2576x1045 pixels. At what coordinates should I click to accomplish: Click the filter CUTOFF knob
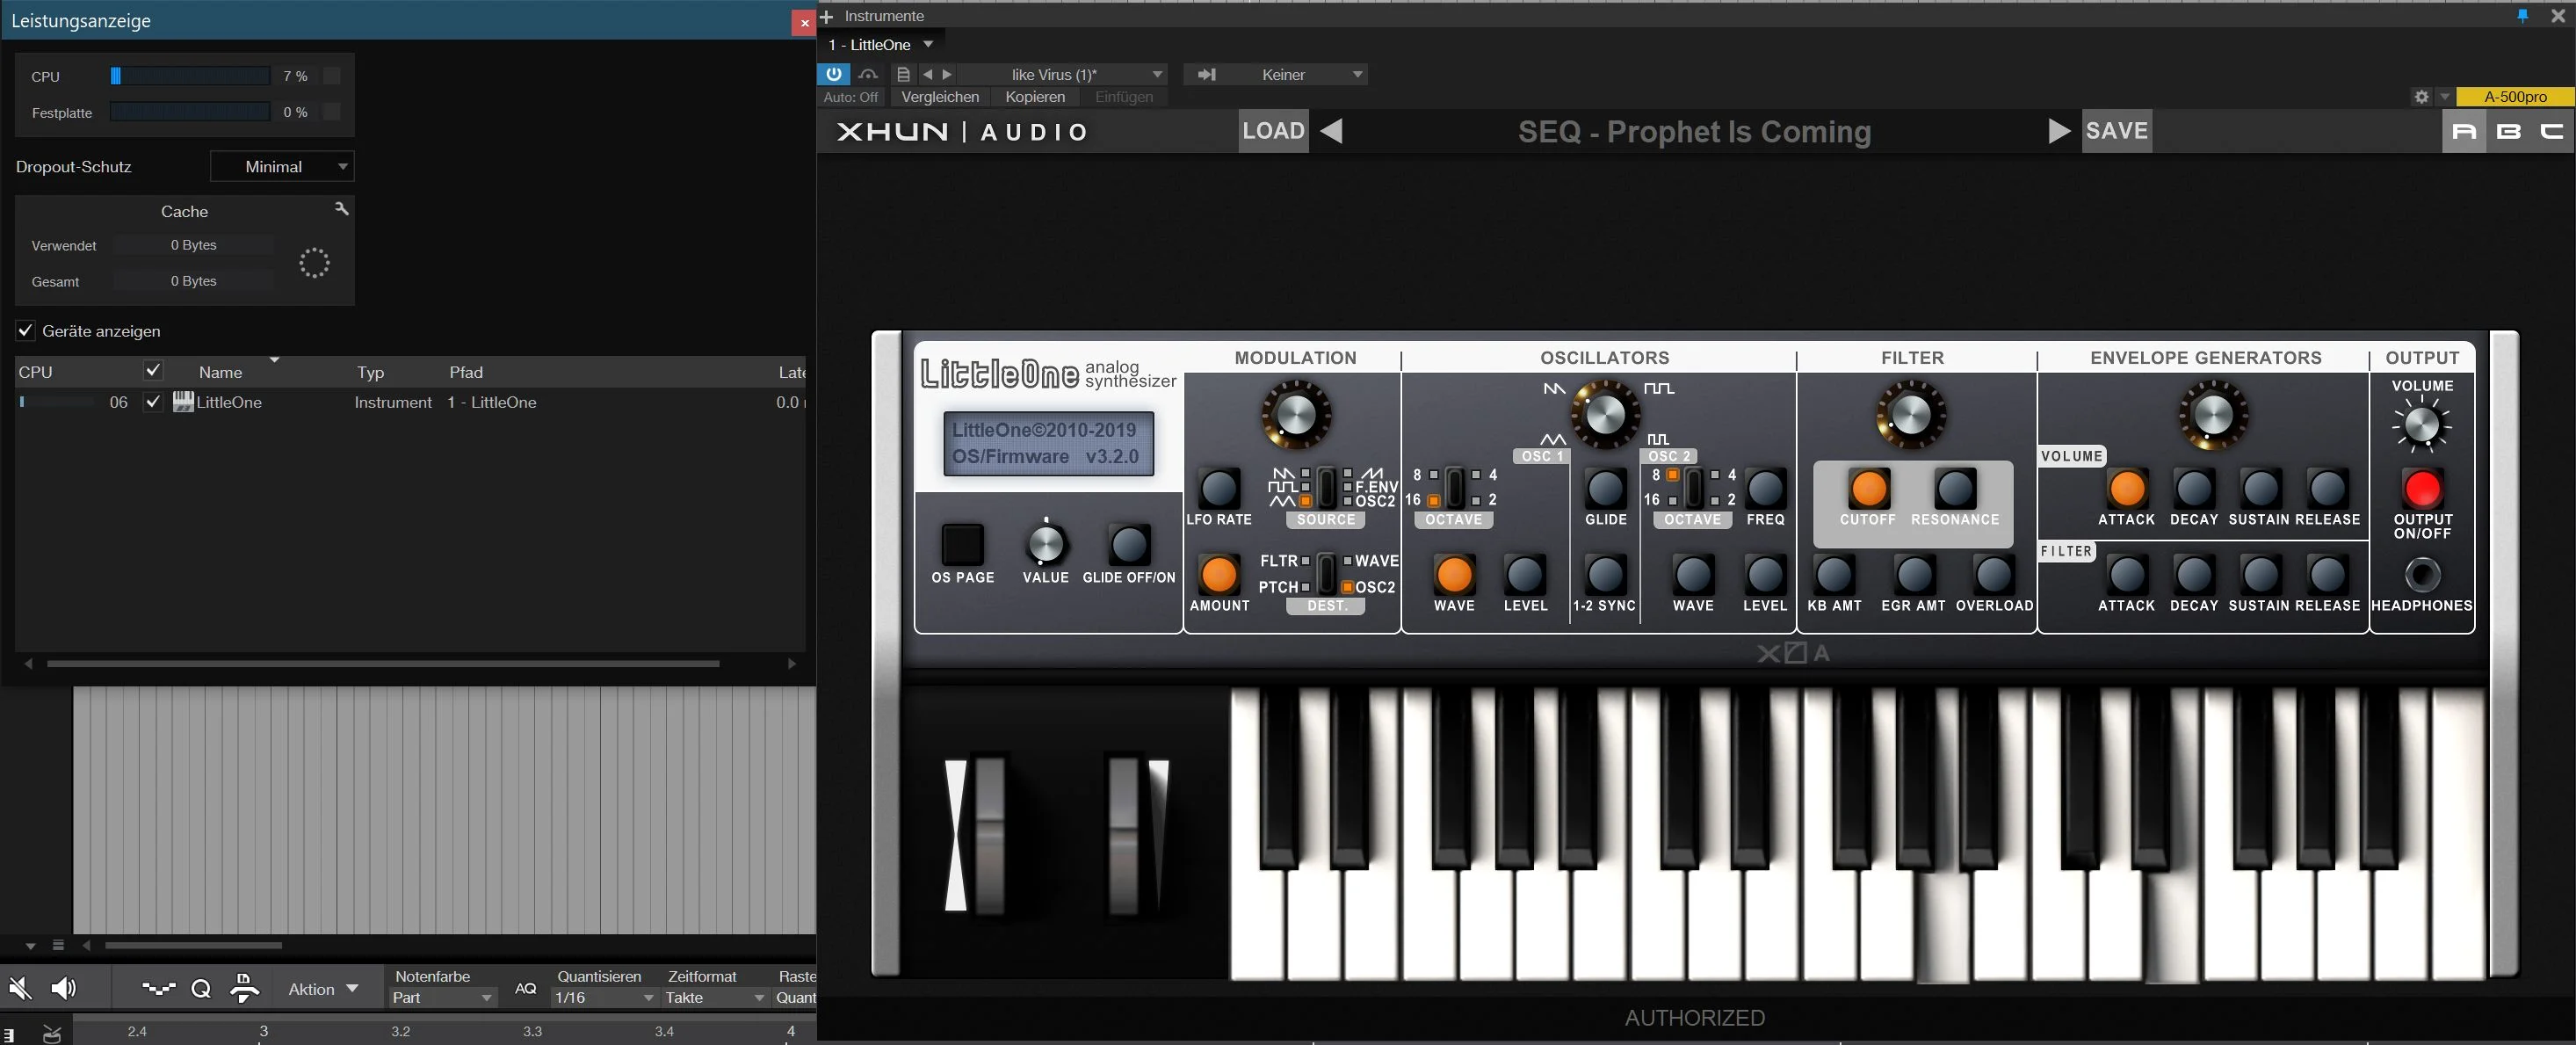pyautogui.click(x=1868, y=489)
